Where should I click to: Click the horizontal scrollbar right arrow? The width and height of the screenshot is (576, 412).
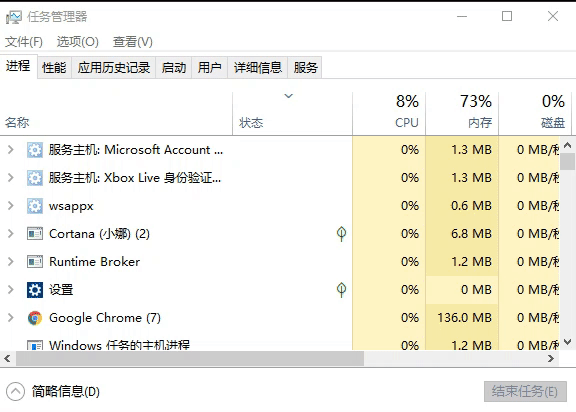click(551, 359)
